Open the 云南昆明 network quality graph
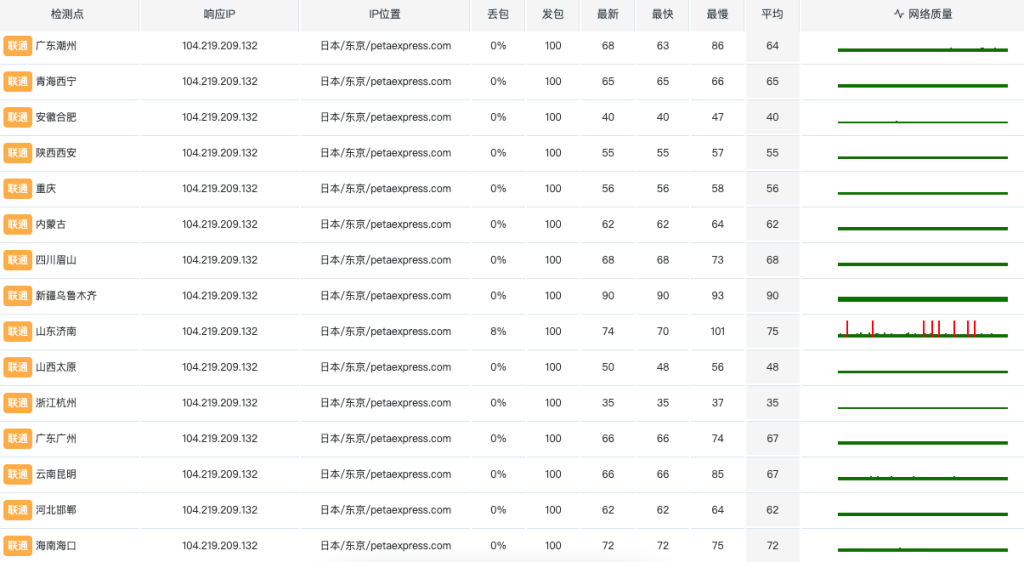 point(923,478)
